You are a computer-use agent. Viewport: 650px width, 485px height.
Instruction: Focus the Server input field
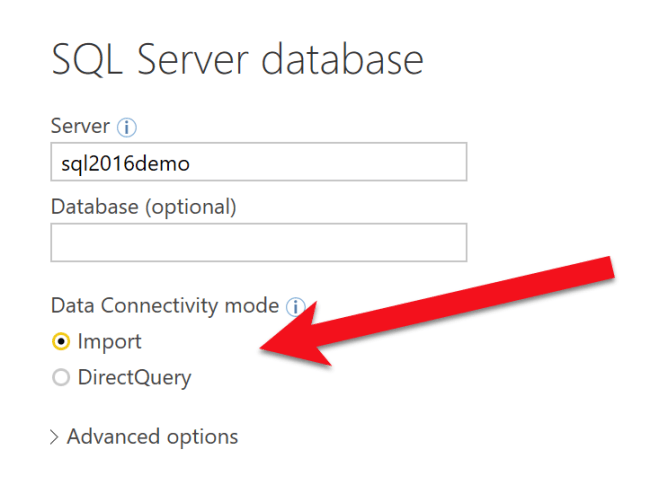(x=258, y=162)
